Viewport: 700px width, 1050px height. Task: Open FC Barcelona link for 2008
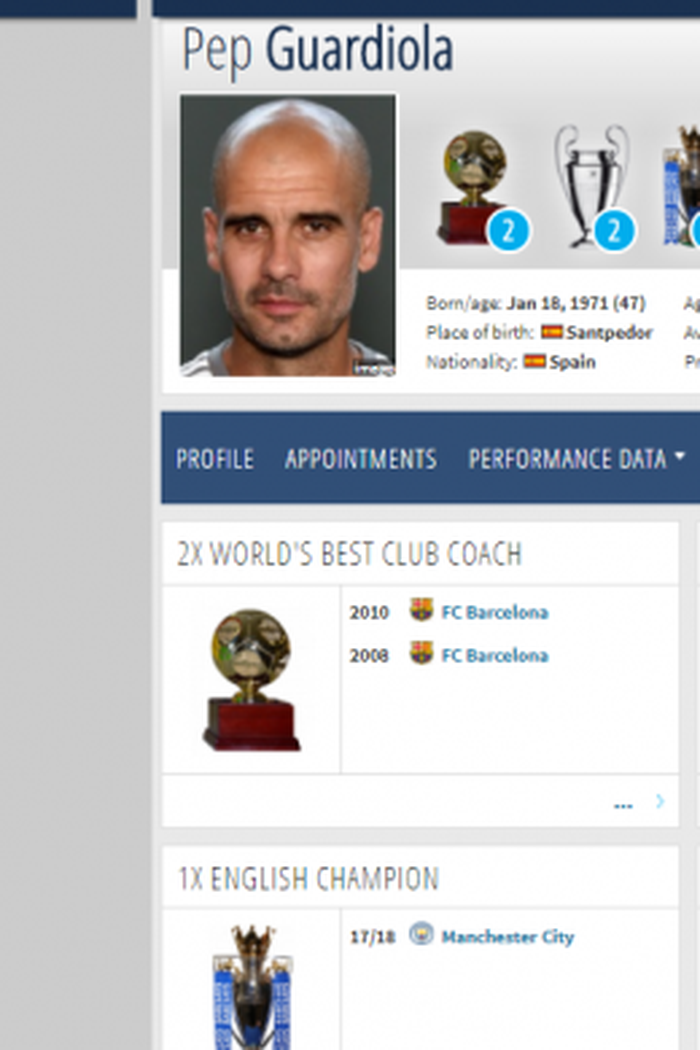click(495, 655)
